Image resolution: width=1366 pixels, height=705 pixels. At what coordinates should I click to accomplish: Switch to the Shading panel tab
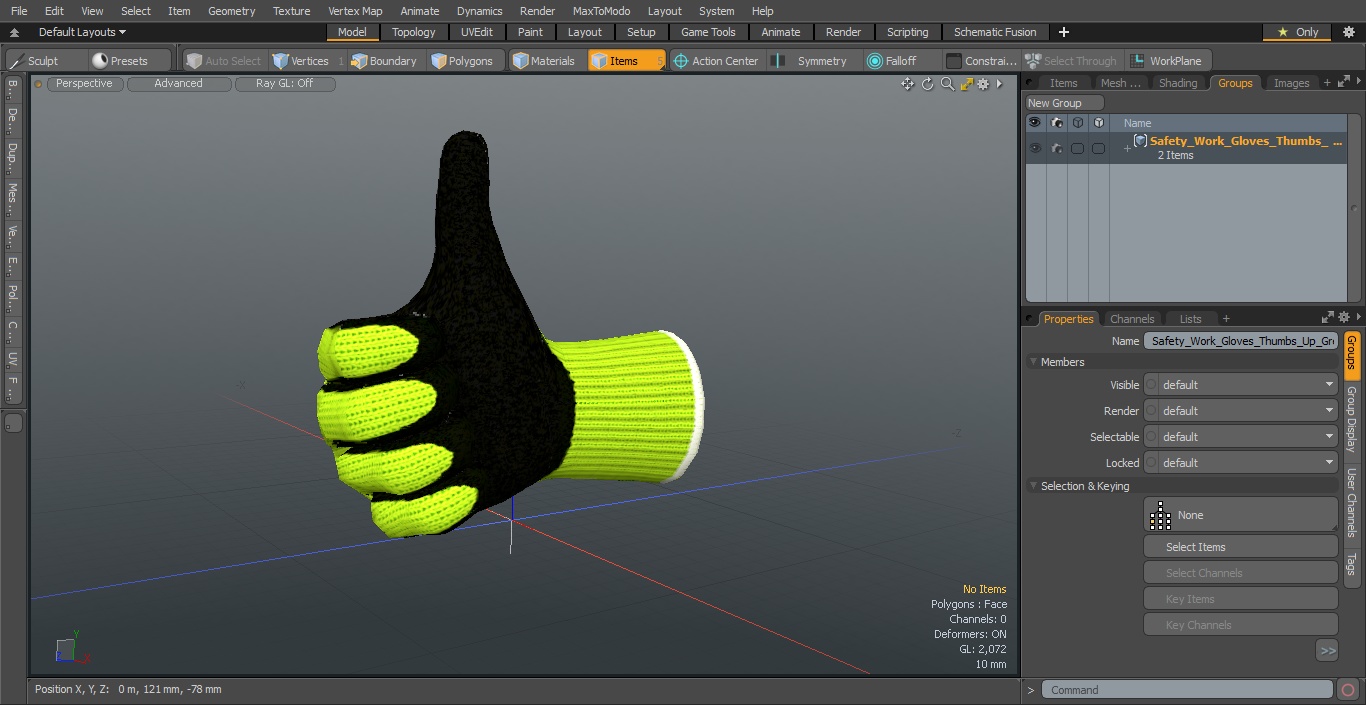(1178, 83)
